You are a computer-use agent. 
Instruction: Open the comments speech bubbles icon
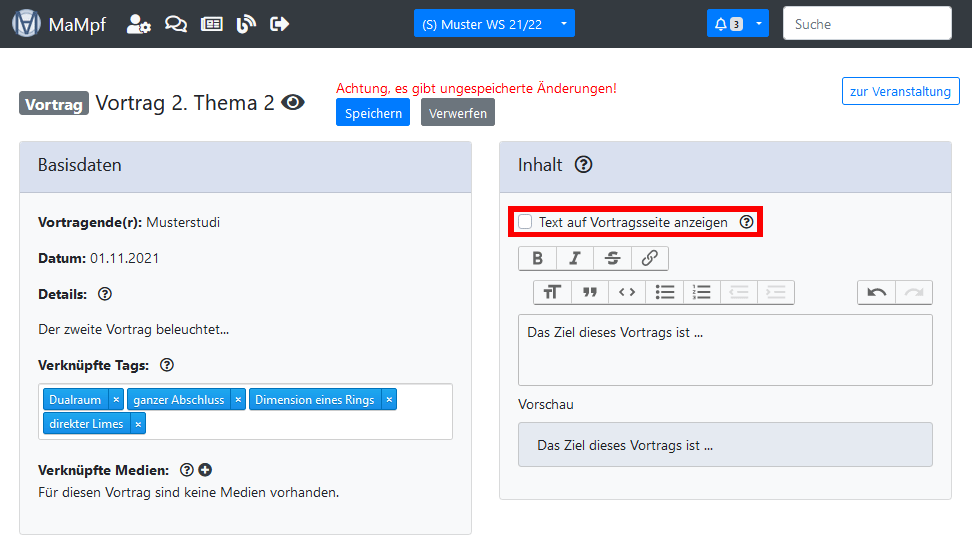[176, 24]
